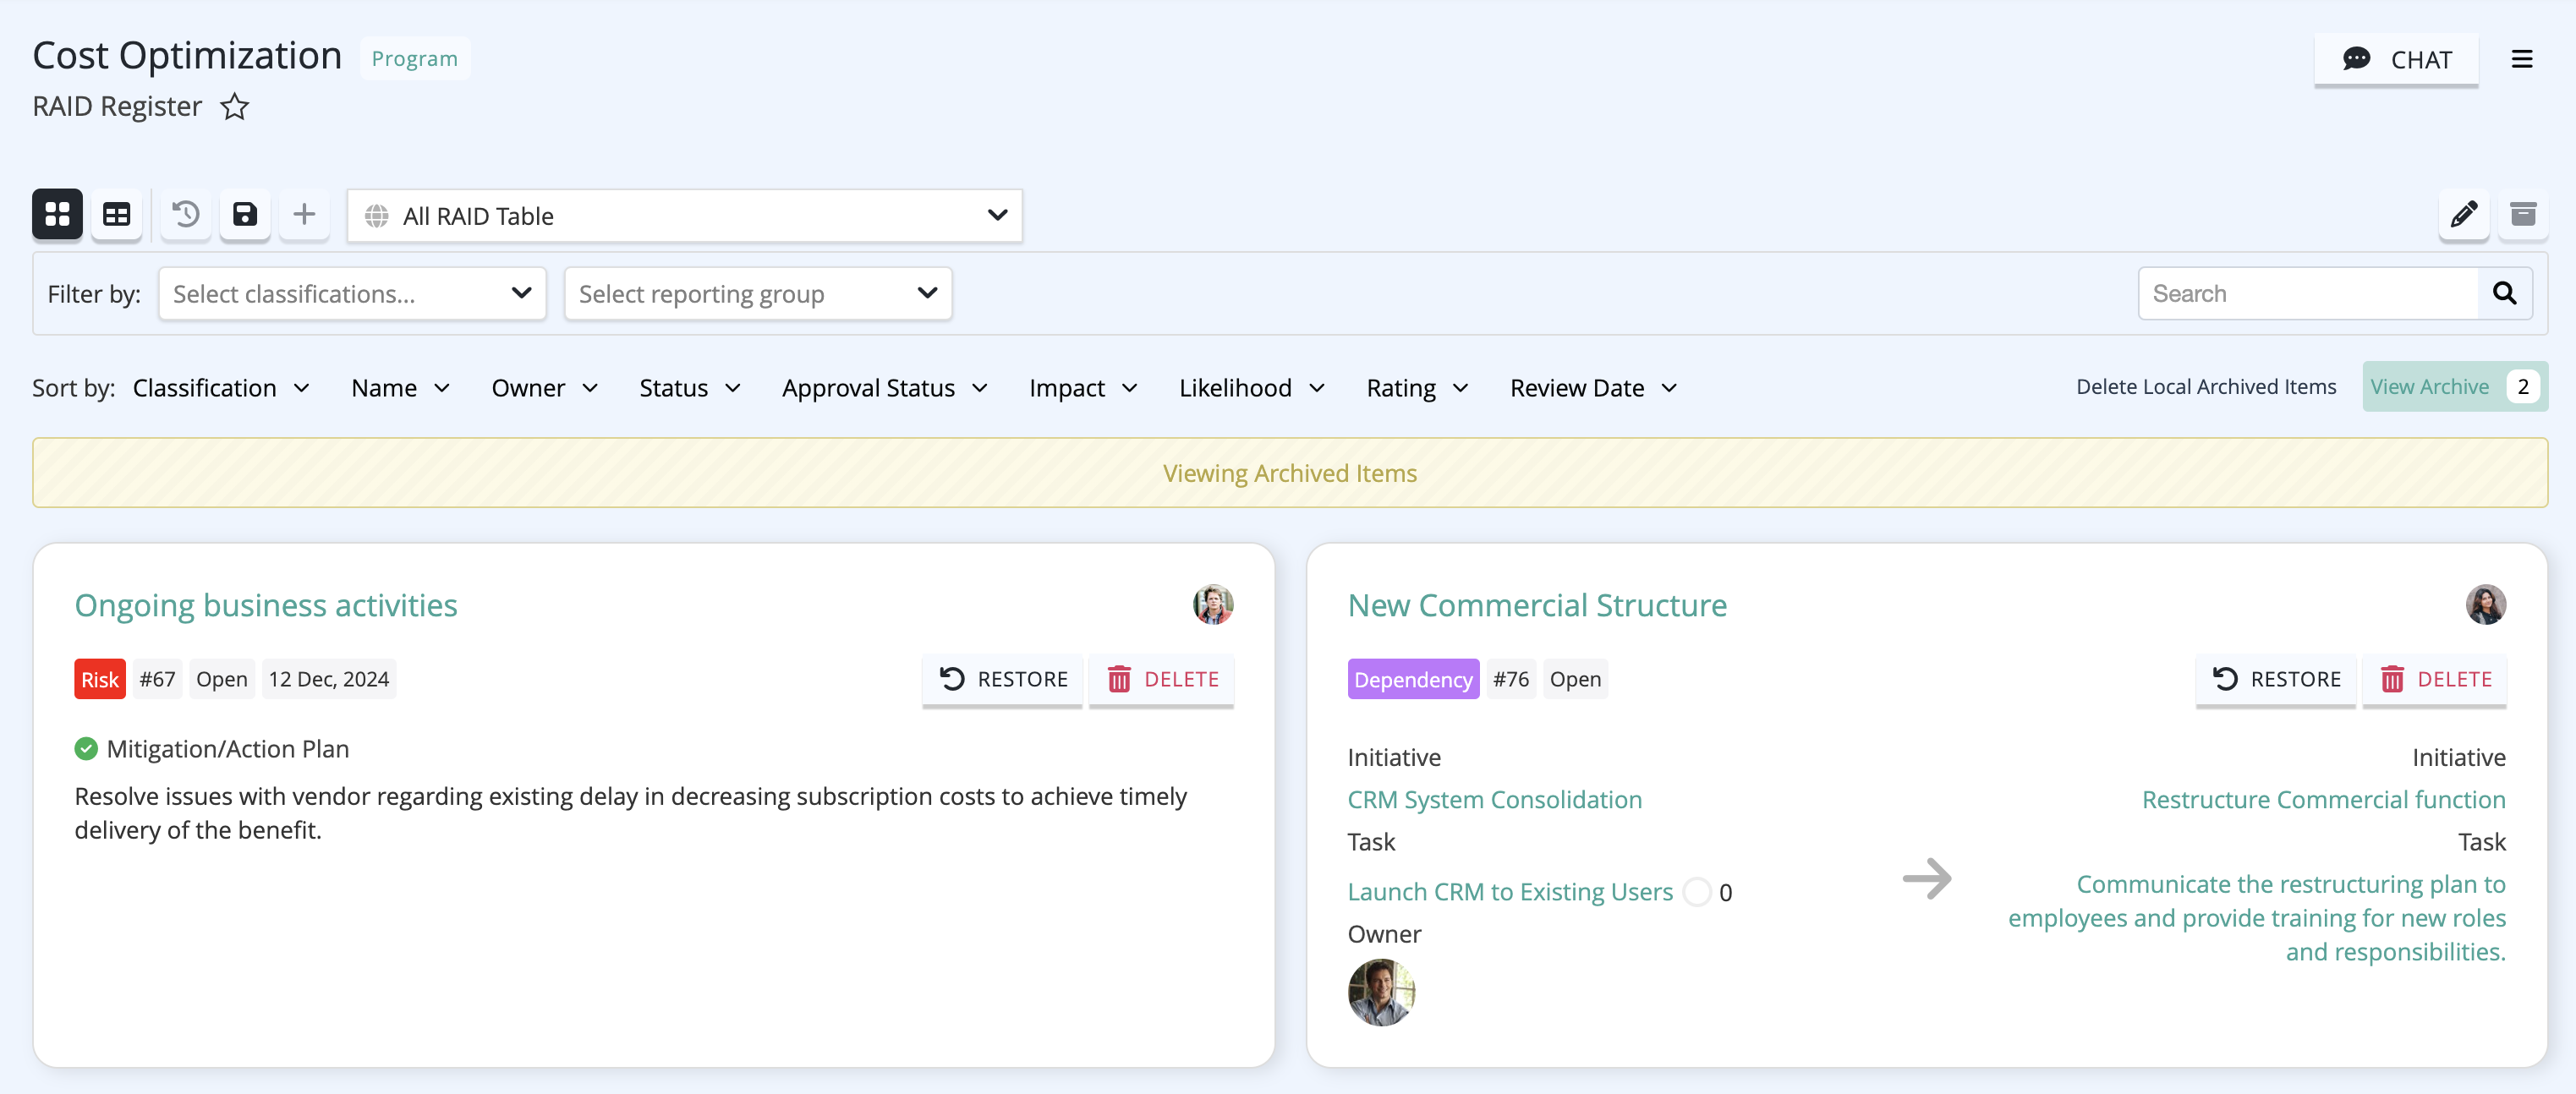Image resolution: width=2576 pixels, height=1094 pixels.
Task: Click the purple Dependency tag
Action: click(1413, 679)
